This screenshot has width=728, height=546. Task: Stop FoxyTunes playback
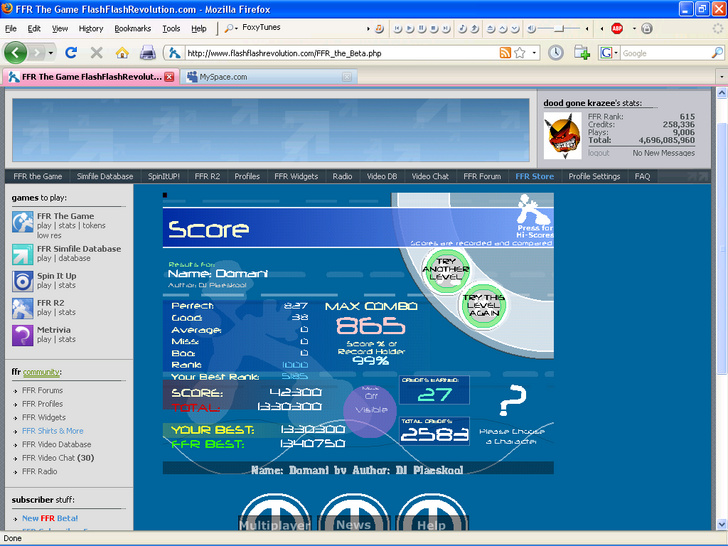tap(434, 29)
